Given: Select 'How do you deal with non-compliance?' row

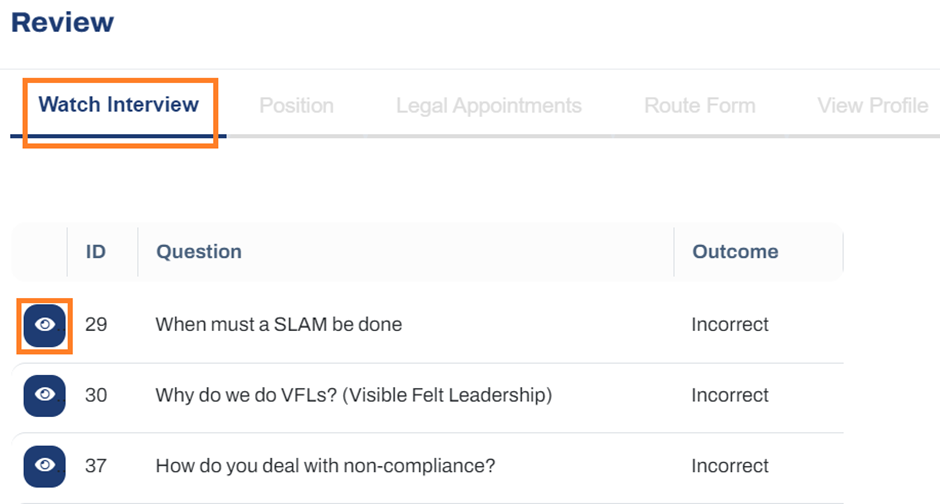Looking at the screenshot, I should click(x=427, y=466).
